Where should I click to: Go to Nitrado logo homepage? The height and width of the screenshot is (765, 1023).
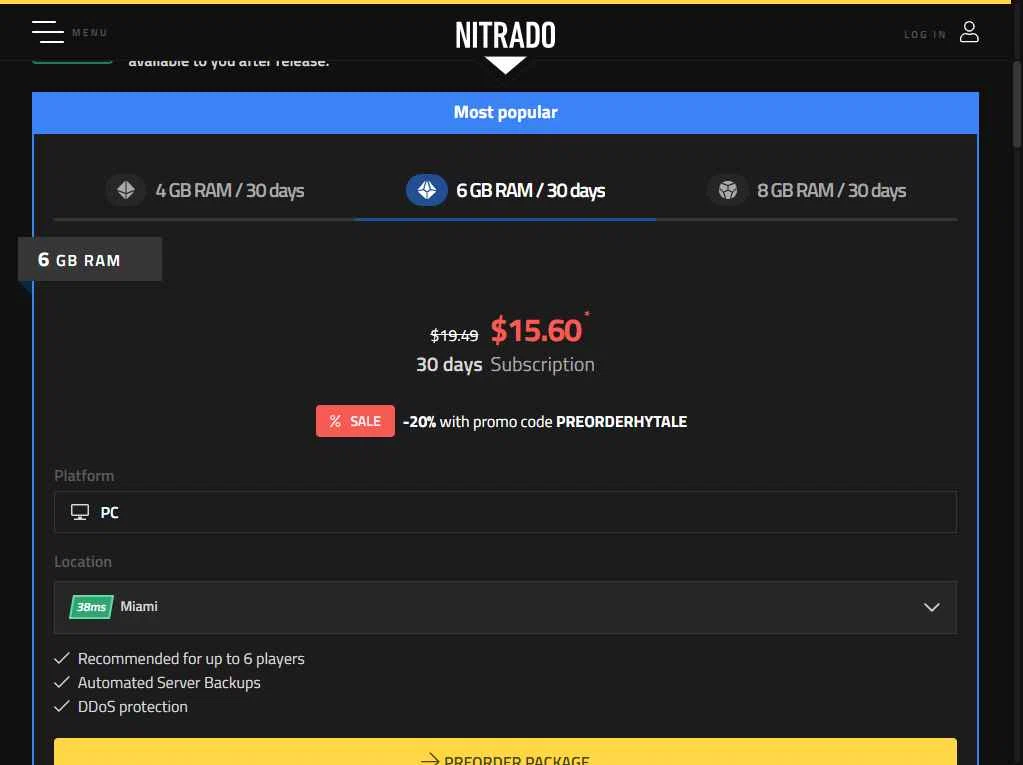coord(505,35)
